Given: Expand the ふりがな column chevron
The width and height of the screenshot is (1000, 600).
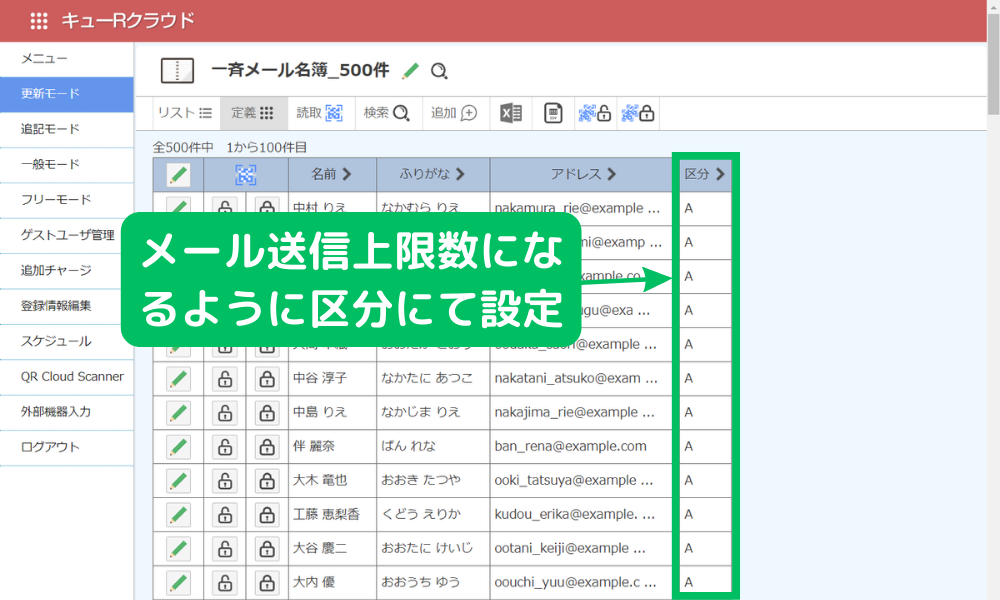Looking at the screenshot, I should click(460, 174).
